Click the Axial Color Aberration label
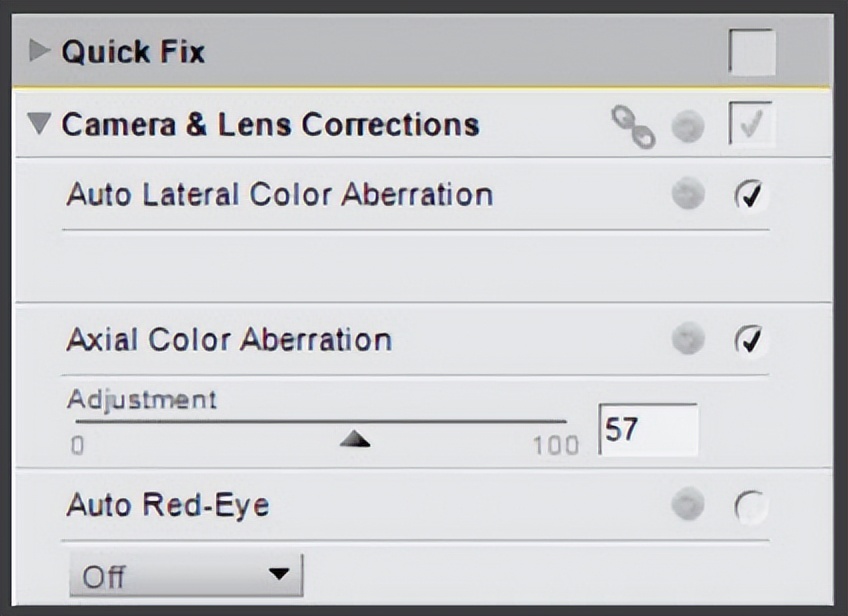848x616 pixels. pyautogui.click(x=229, y=340)
